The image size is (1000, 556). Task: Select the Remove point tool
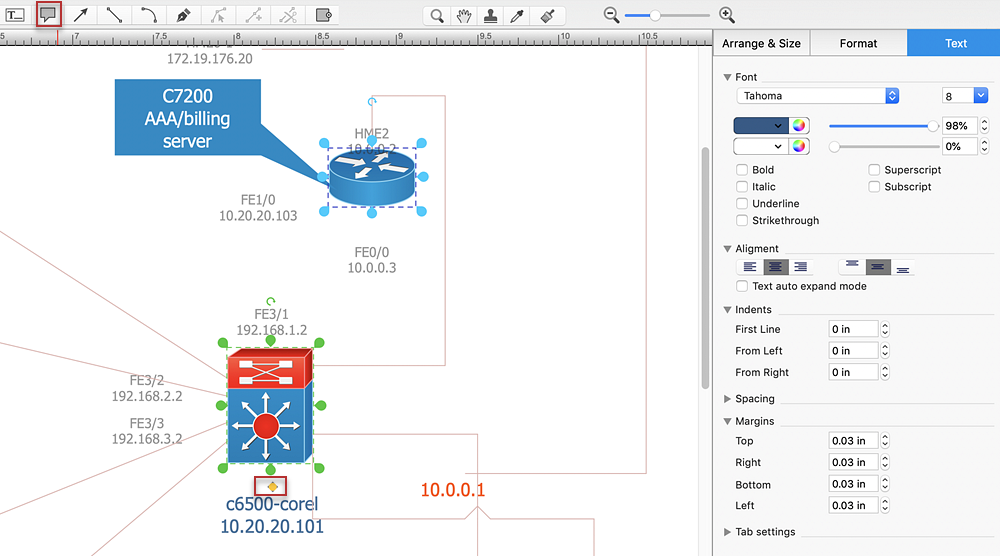point(288,15)
